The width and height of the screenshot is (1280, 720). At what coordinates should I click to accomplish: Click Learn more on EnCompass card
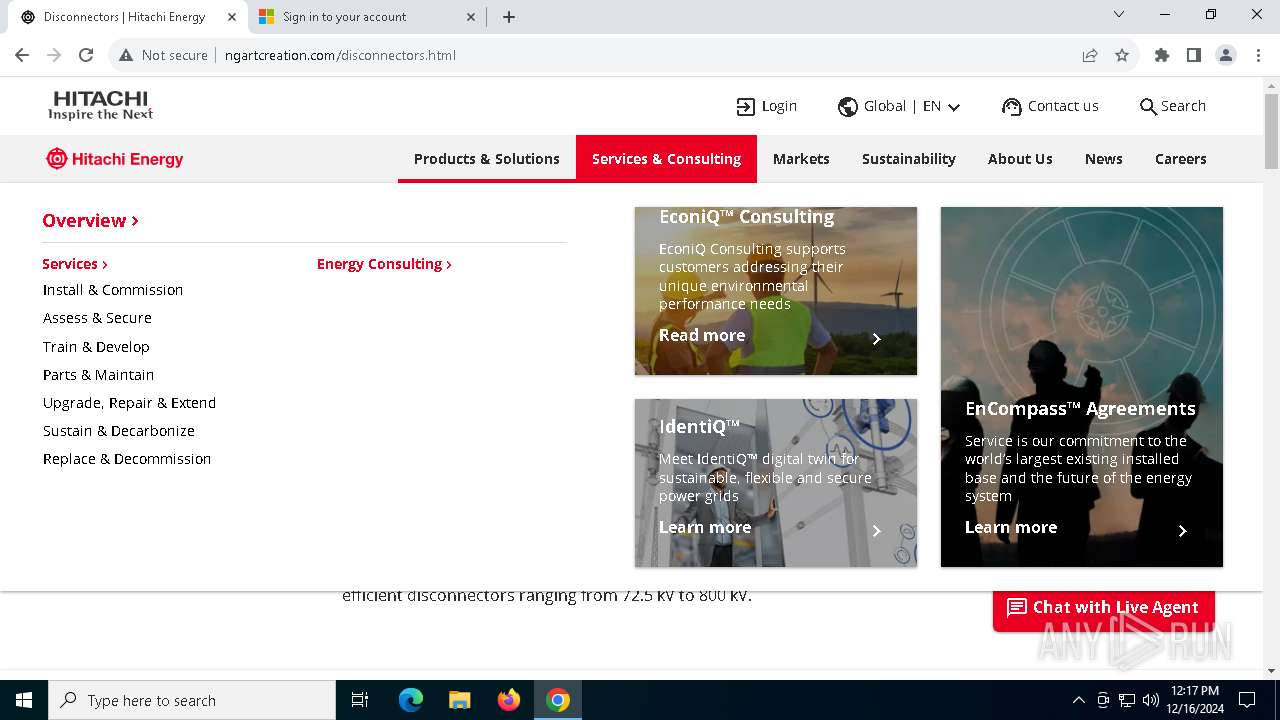(1011, 527)
